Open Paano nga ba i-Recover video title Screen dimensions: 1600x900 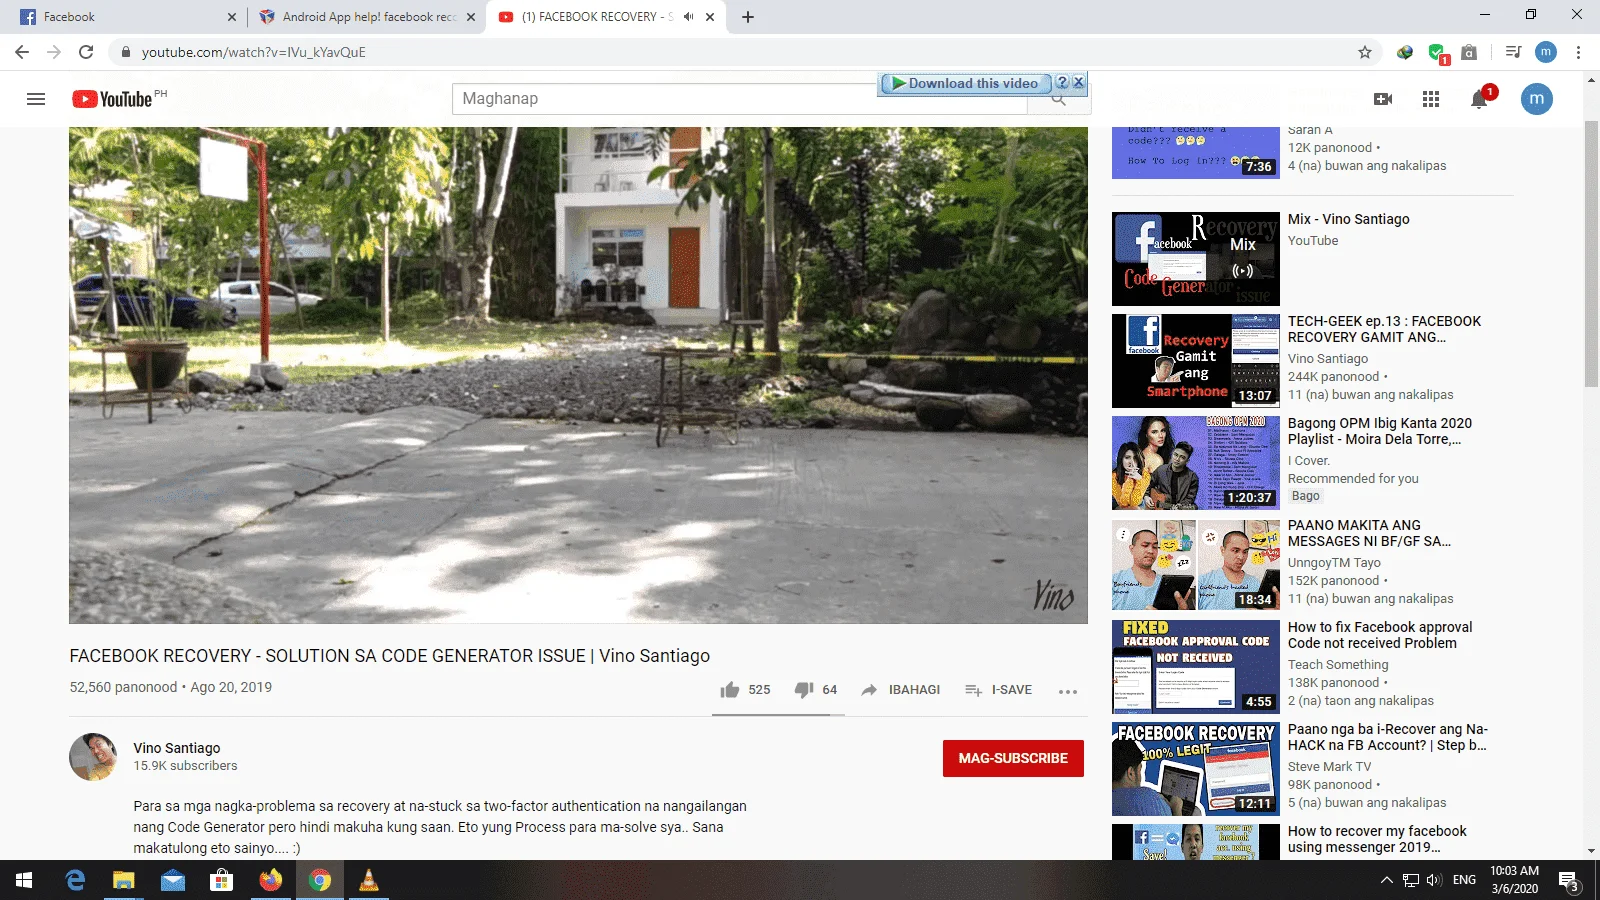1388,737
